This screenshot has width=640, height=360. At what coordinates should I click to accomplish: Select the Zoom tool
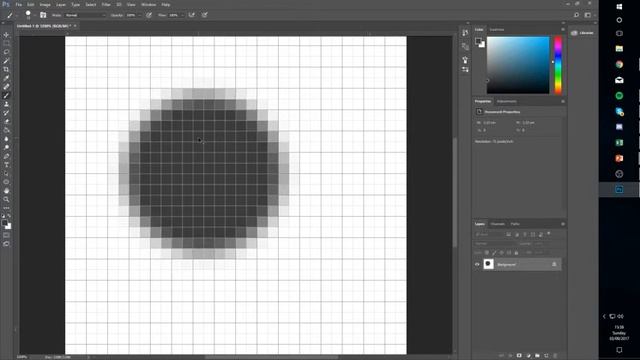[x=6, y=199]
